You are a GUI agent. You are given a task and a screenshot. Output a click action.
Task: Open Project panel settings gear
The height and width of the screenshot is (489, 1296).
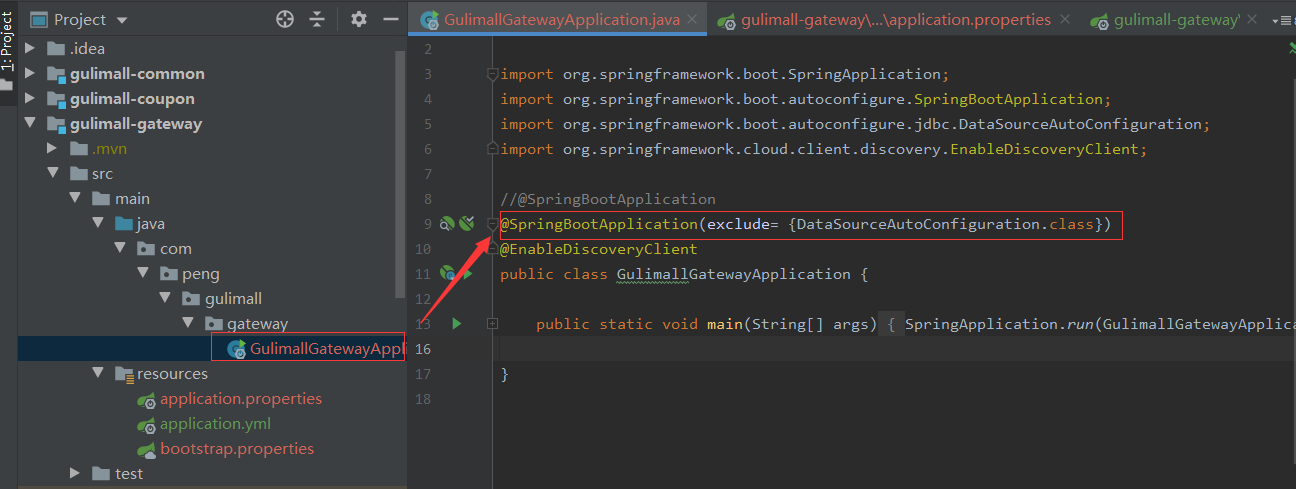[360, 19]
